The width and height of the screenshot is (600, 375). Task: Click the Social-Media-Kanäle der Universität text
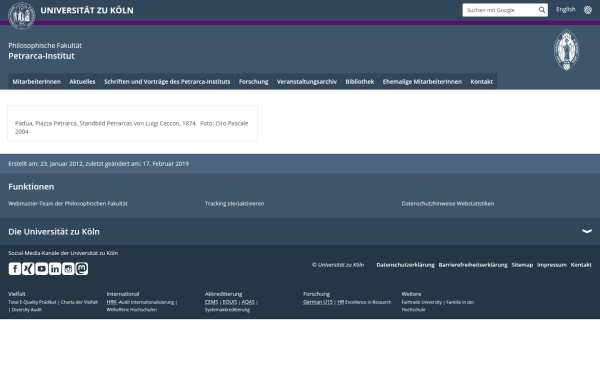63,253
